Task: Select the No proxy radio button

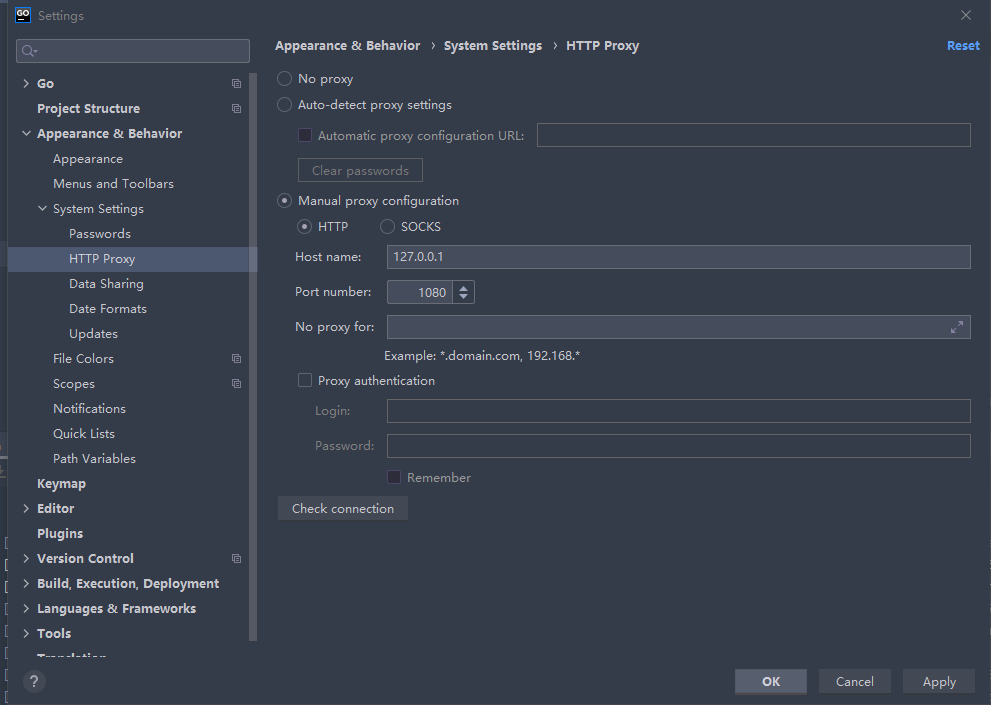Action: (284, 78)
